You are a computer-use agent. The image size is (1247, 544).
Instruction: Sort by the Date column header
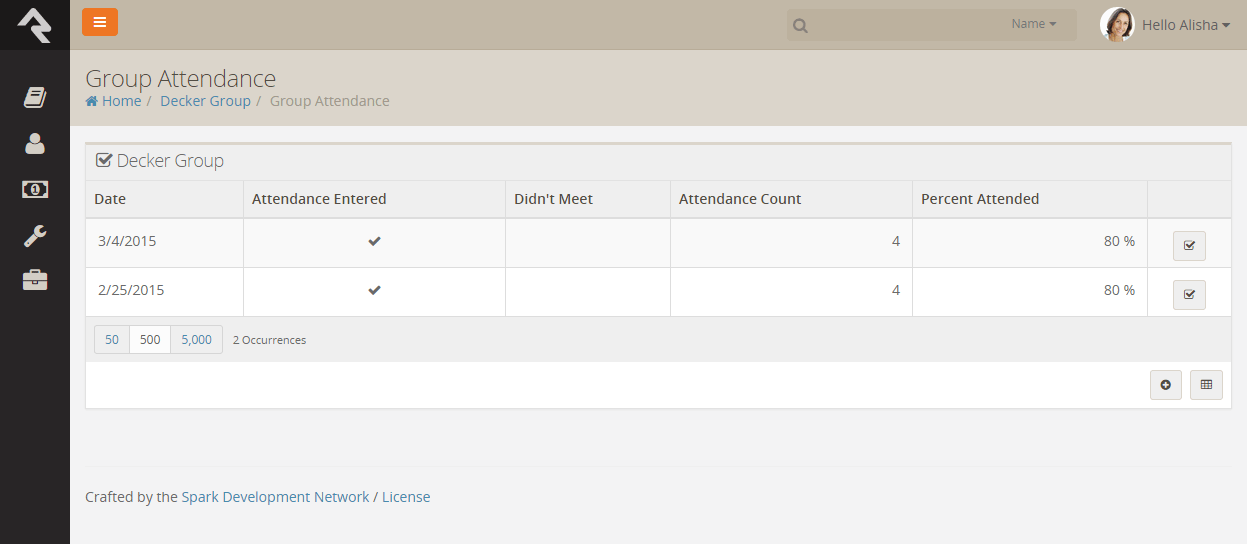(x=110, y=199)
